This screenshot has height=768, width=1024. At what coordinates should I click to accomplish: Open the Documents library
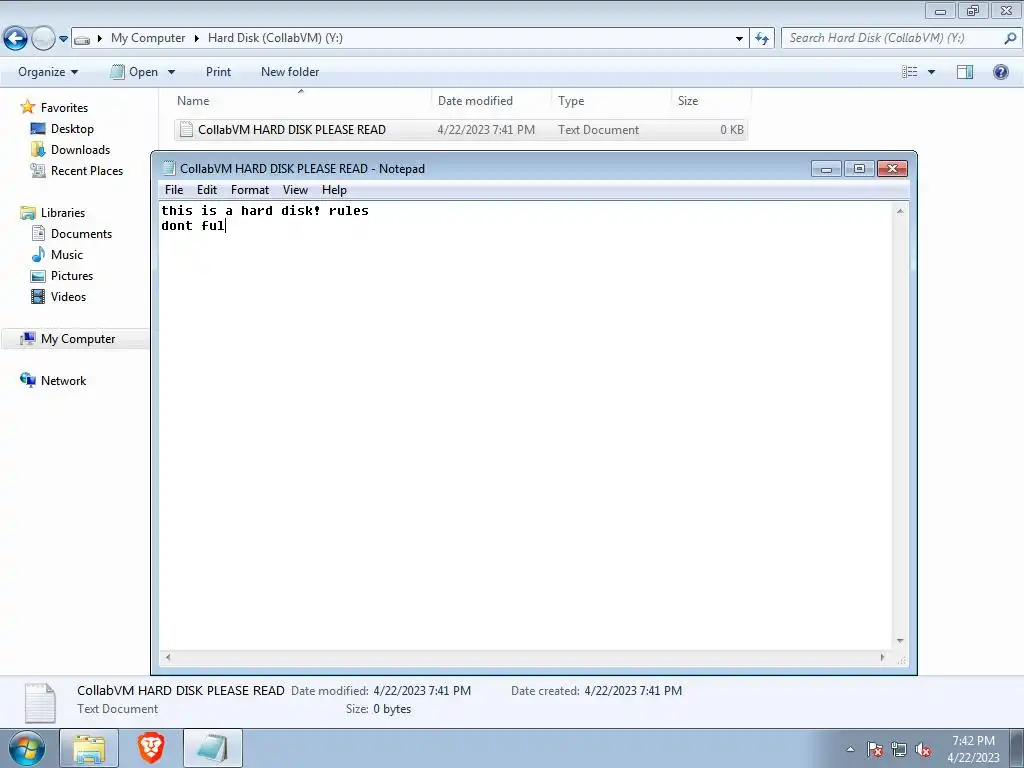click(x=81, y=234)
